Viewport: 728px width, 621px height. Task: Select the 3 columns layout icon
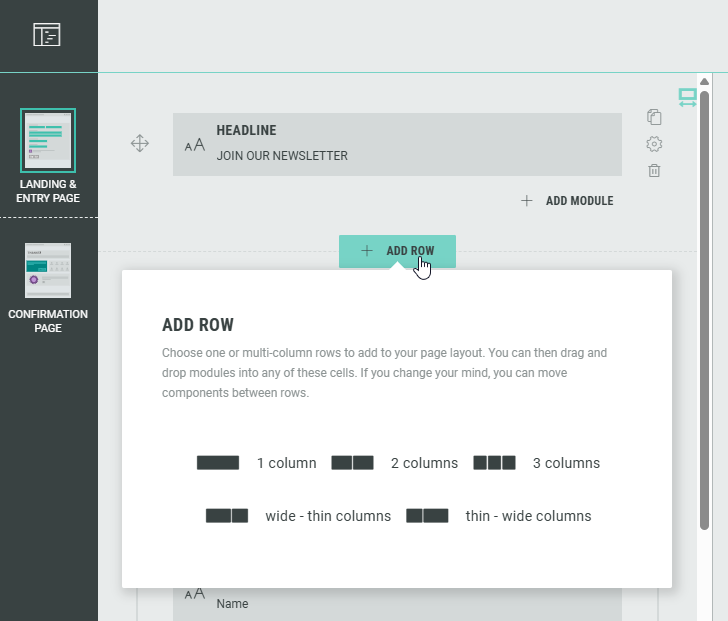[494, 463]
